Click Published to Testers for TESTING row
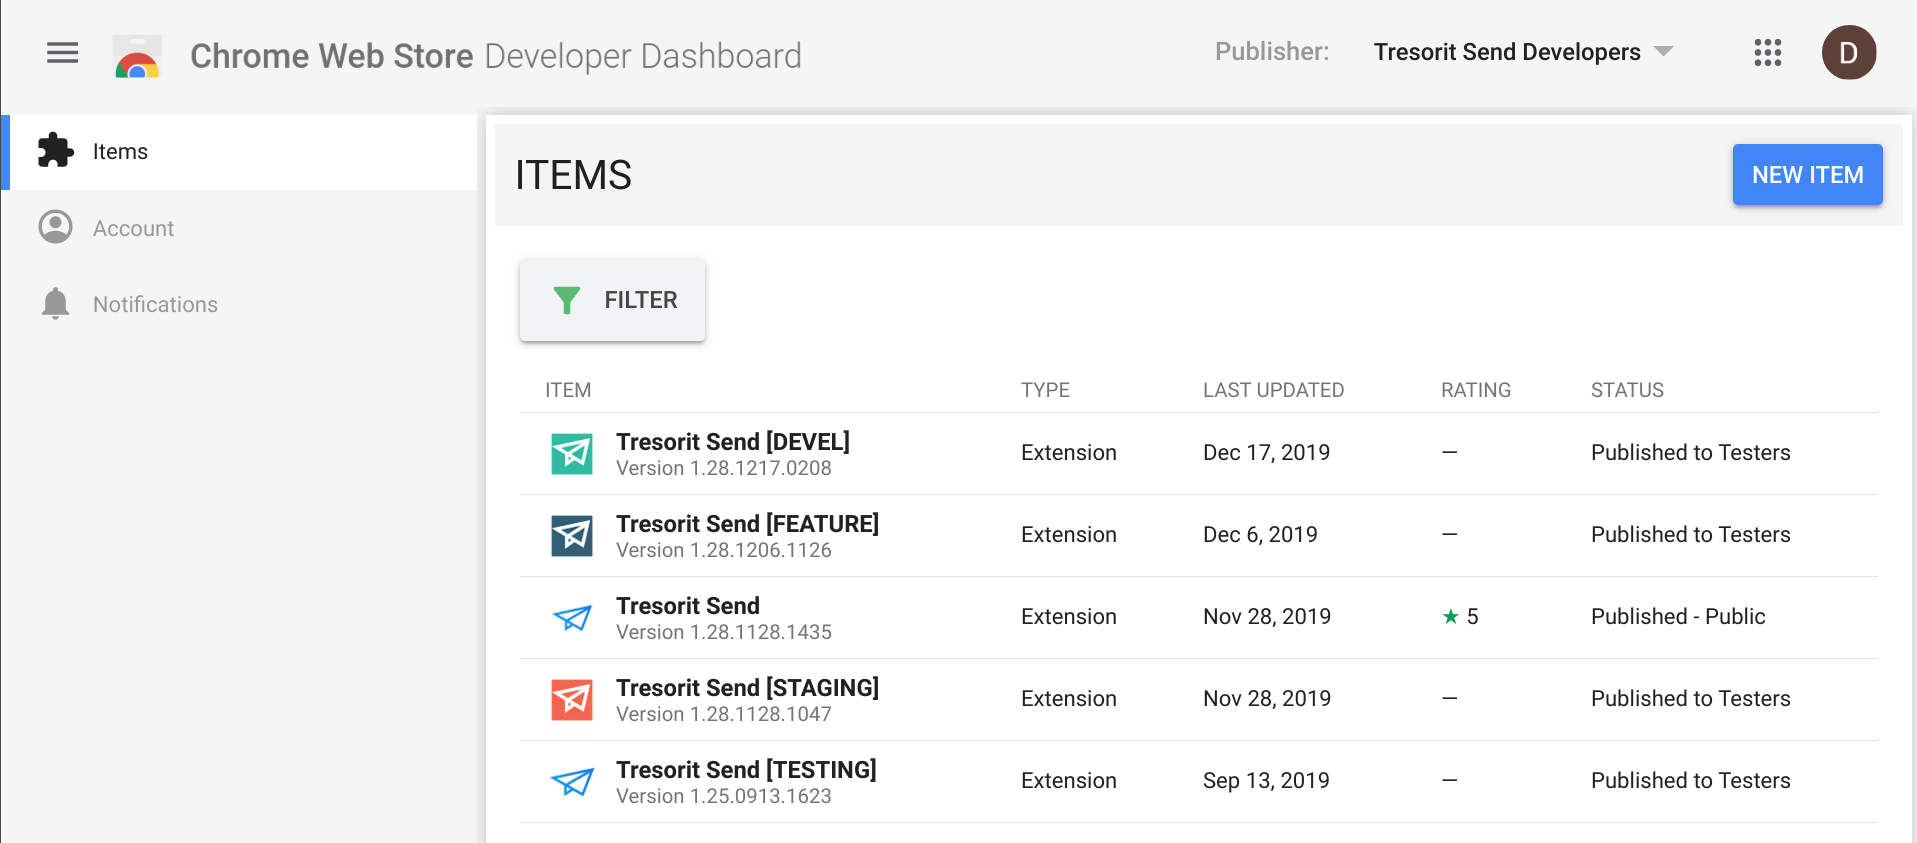This screenshot has width=1917, height=843. (1690, 781)
